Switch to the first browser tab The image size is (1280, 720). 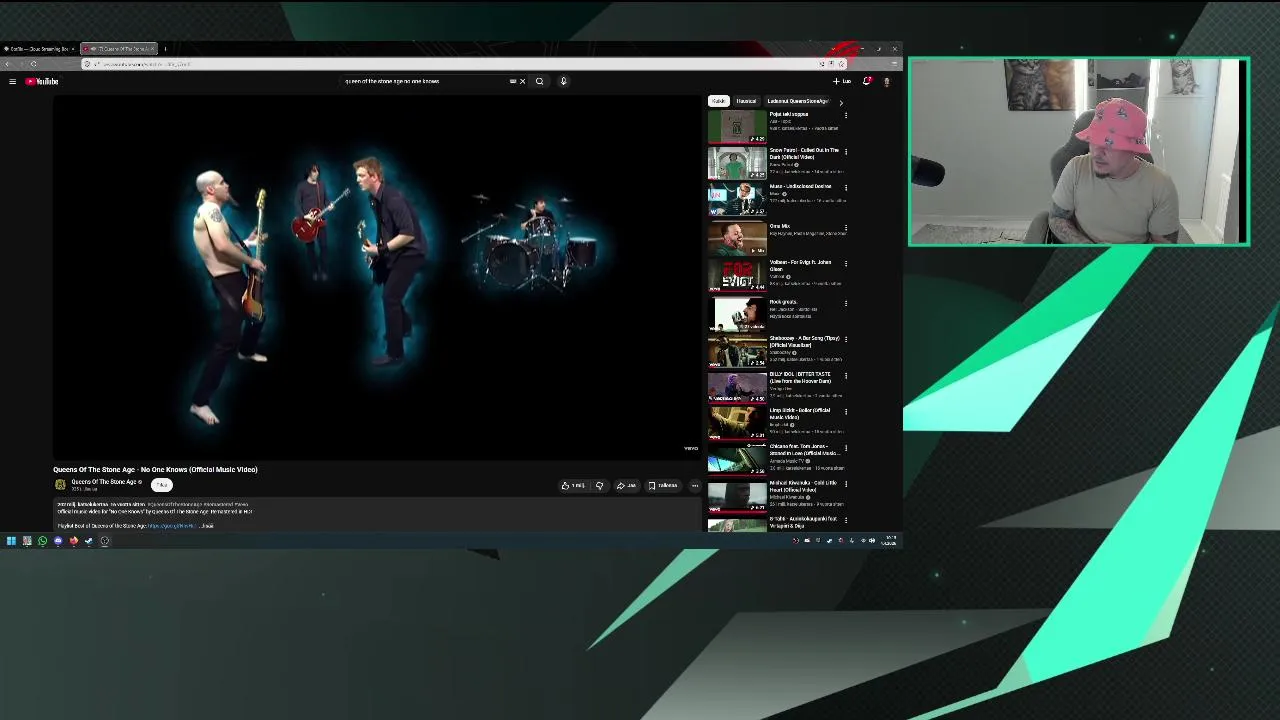[38, 48]
